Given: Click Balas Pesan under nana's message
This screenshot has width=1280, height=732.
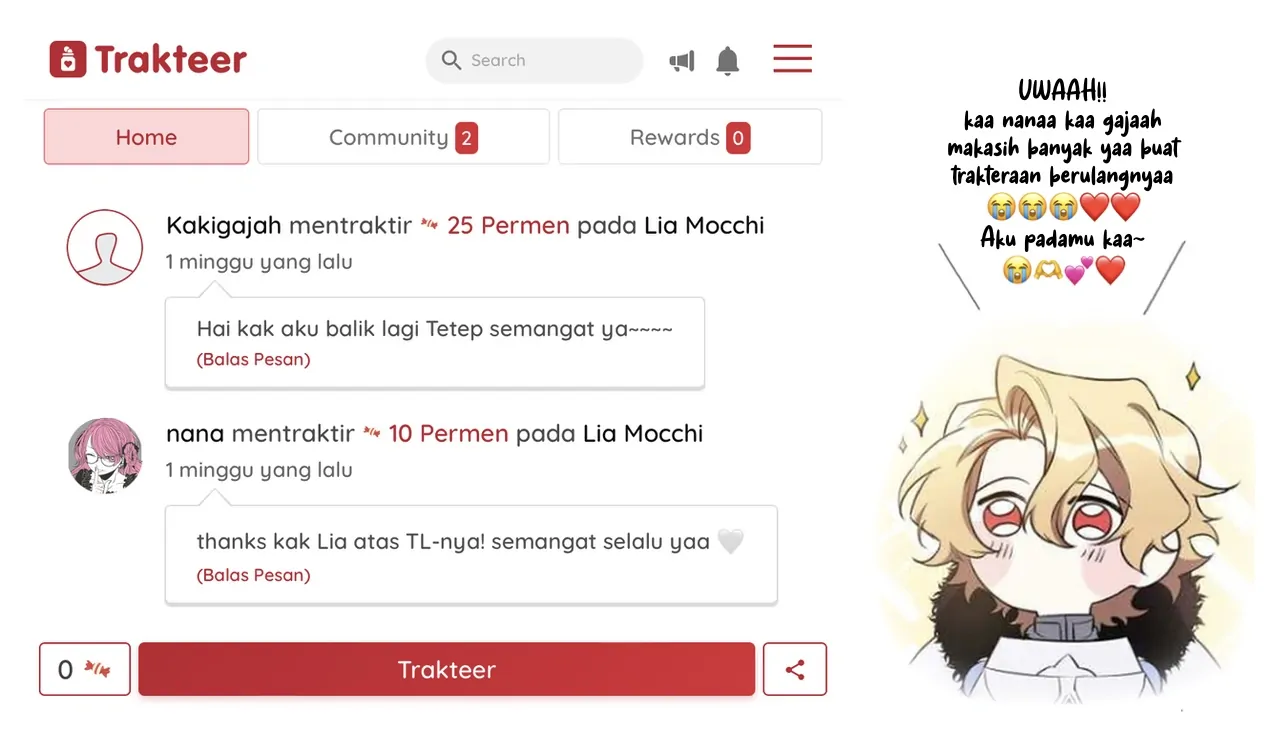Looking at the screenshot, I should [253, 575].
